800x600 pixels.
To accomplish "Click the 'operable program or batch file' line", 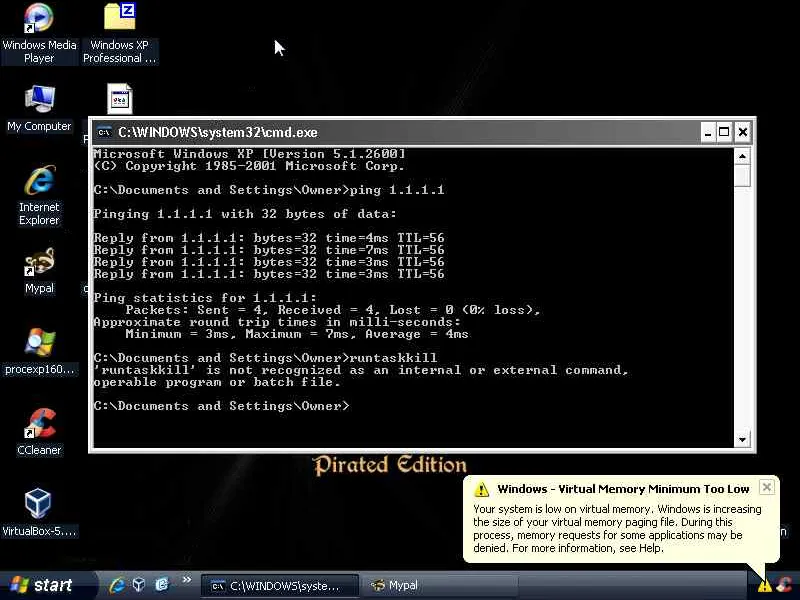I will (x=217, y=382).
